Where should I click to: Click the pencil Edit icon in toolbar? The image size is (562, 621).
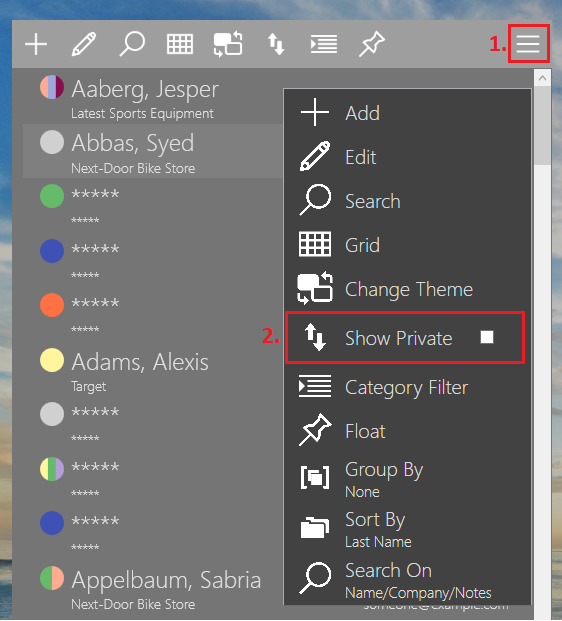(84, 44)
